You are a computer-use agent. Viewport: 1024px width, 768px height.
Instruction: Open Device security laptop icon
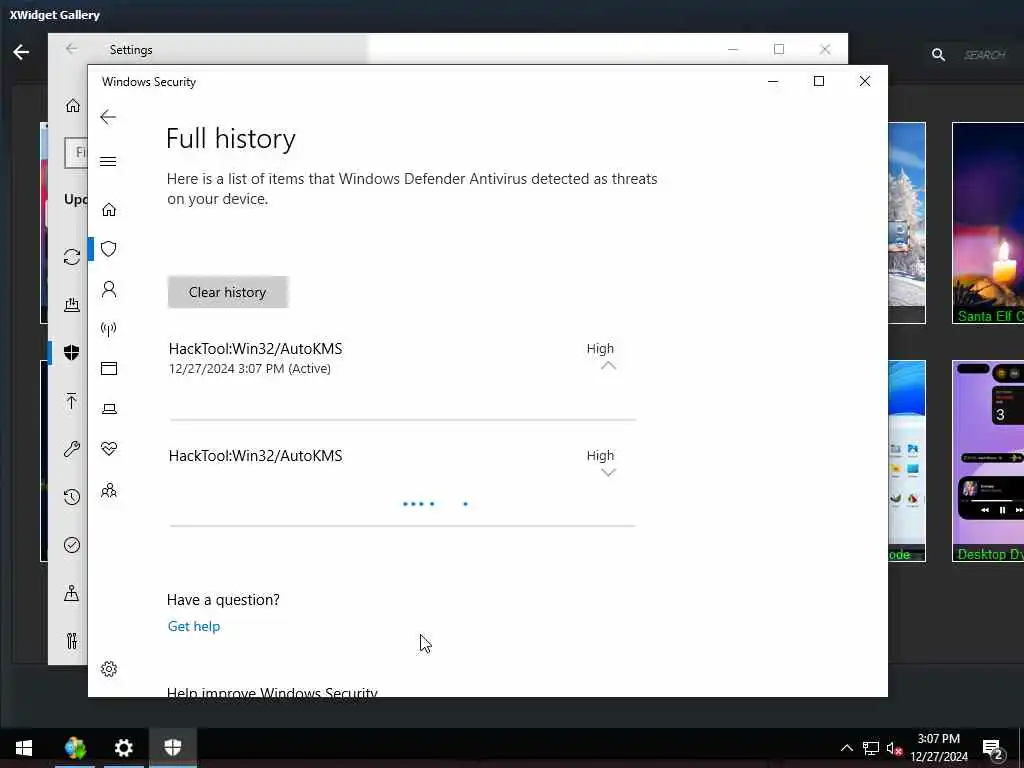coord(109,409)
